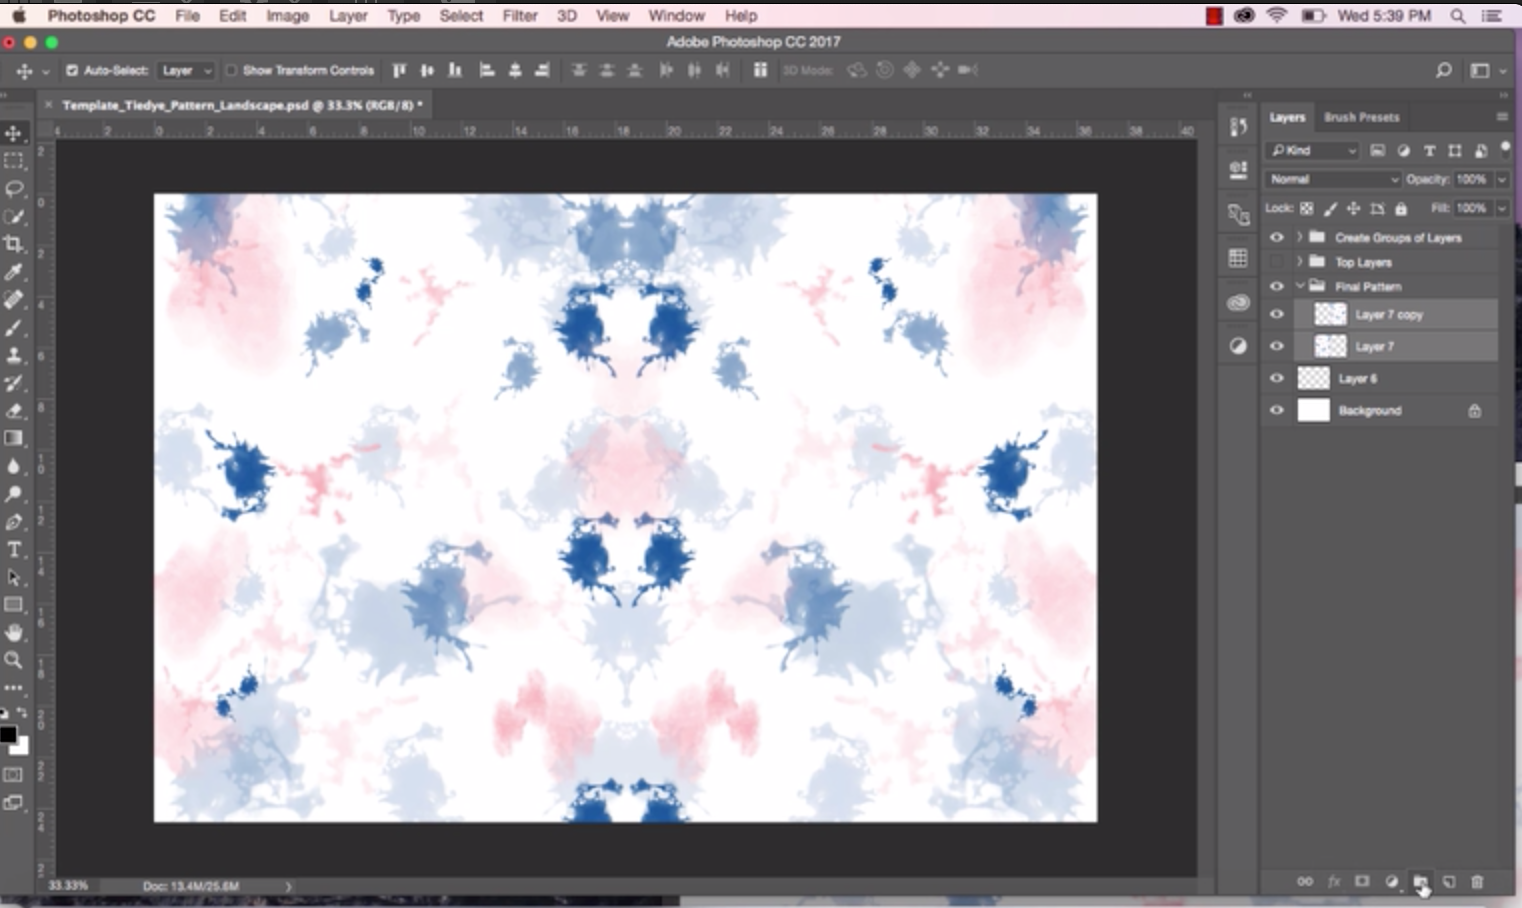
Task: Collapse the Final Pattern group
Action: point(1300,287)
